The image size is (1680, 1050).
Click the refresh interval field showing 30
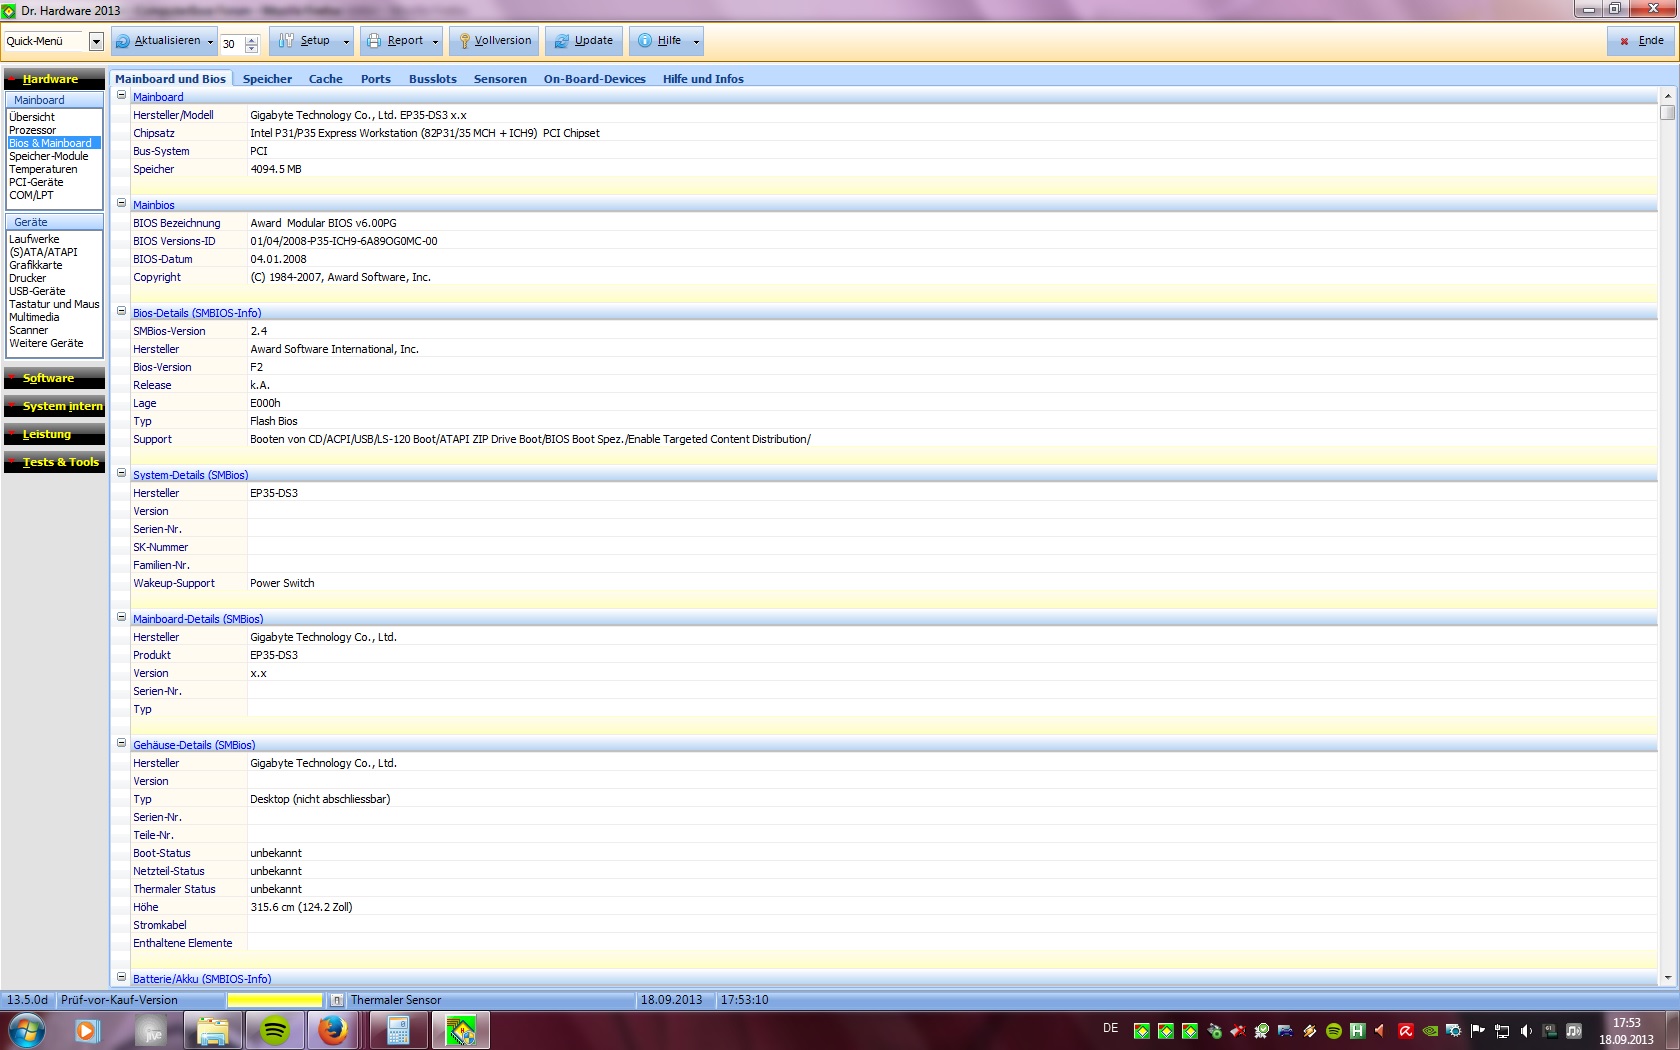pyautogui.click(x=231, y=44)
